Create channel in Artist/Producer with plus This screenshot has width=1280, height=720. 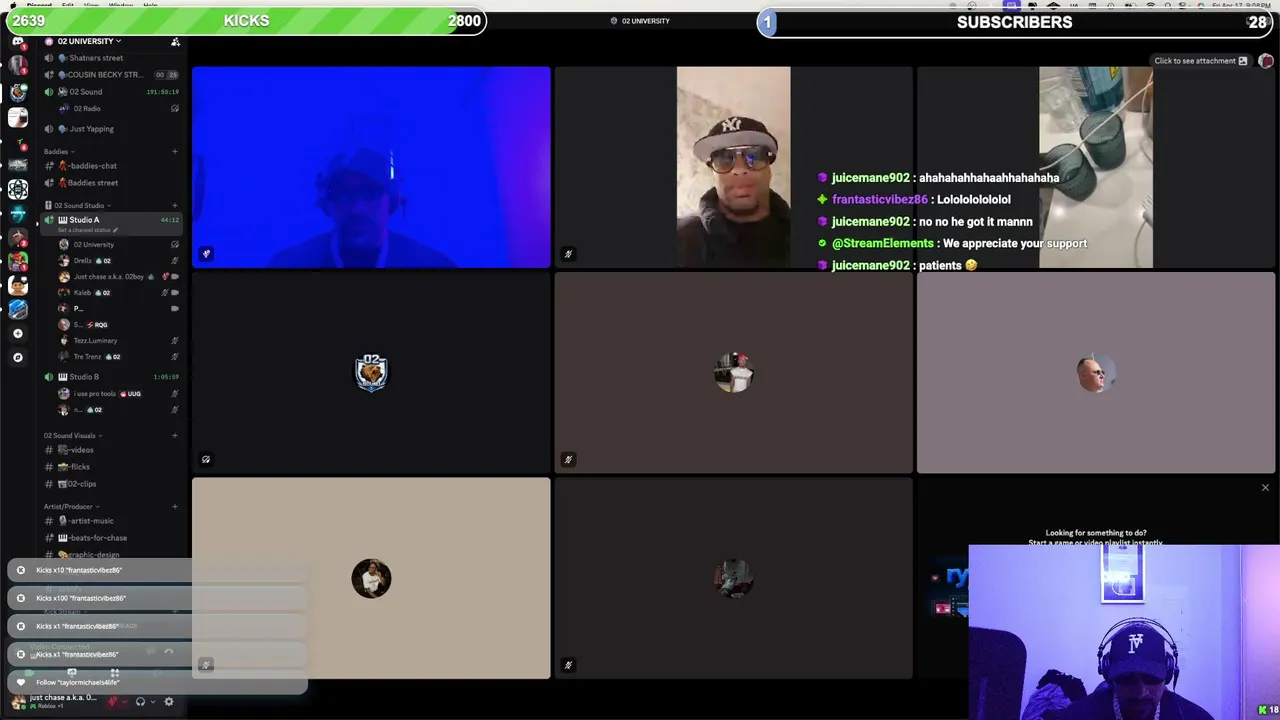point(175,506)
